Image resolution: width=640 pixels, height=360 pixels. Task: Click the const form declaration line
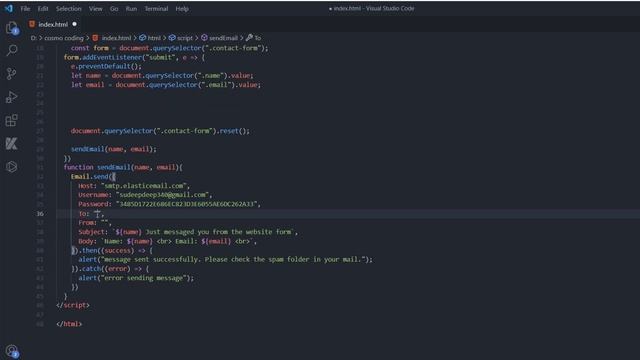tap(169, 48)
